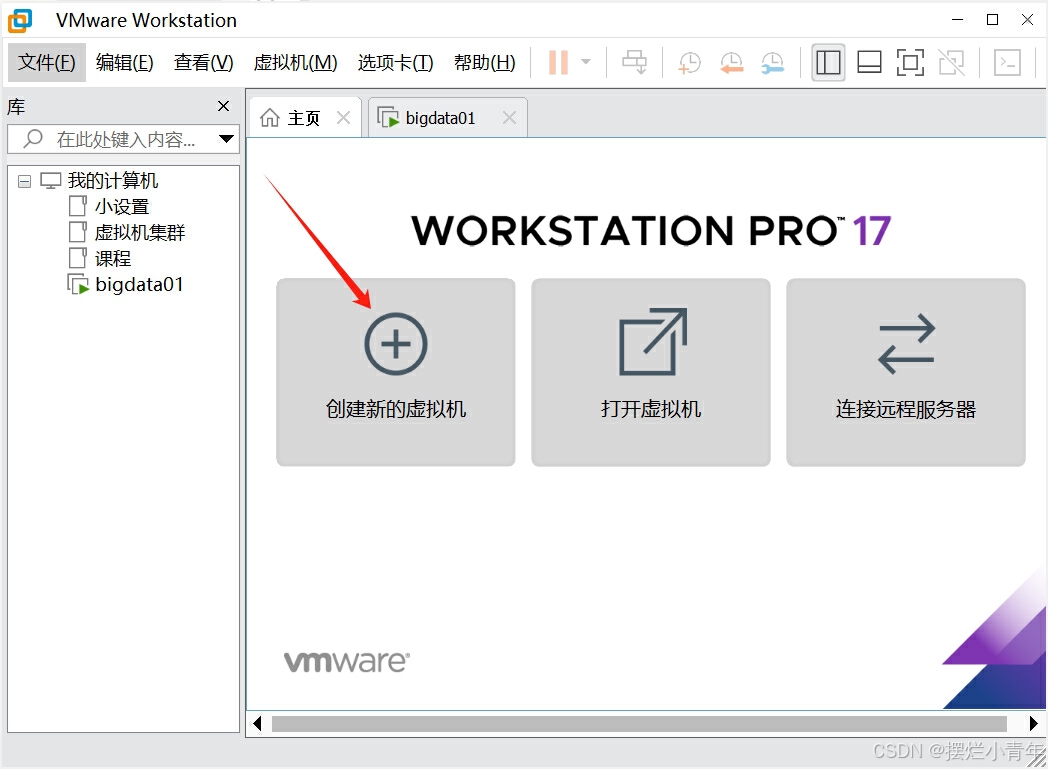Image resolution: width=1048 pixels, height=769 pixels.
Task: Toggle the thumbnail bar view icon
Action: coord(870,63)
